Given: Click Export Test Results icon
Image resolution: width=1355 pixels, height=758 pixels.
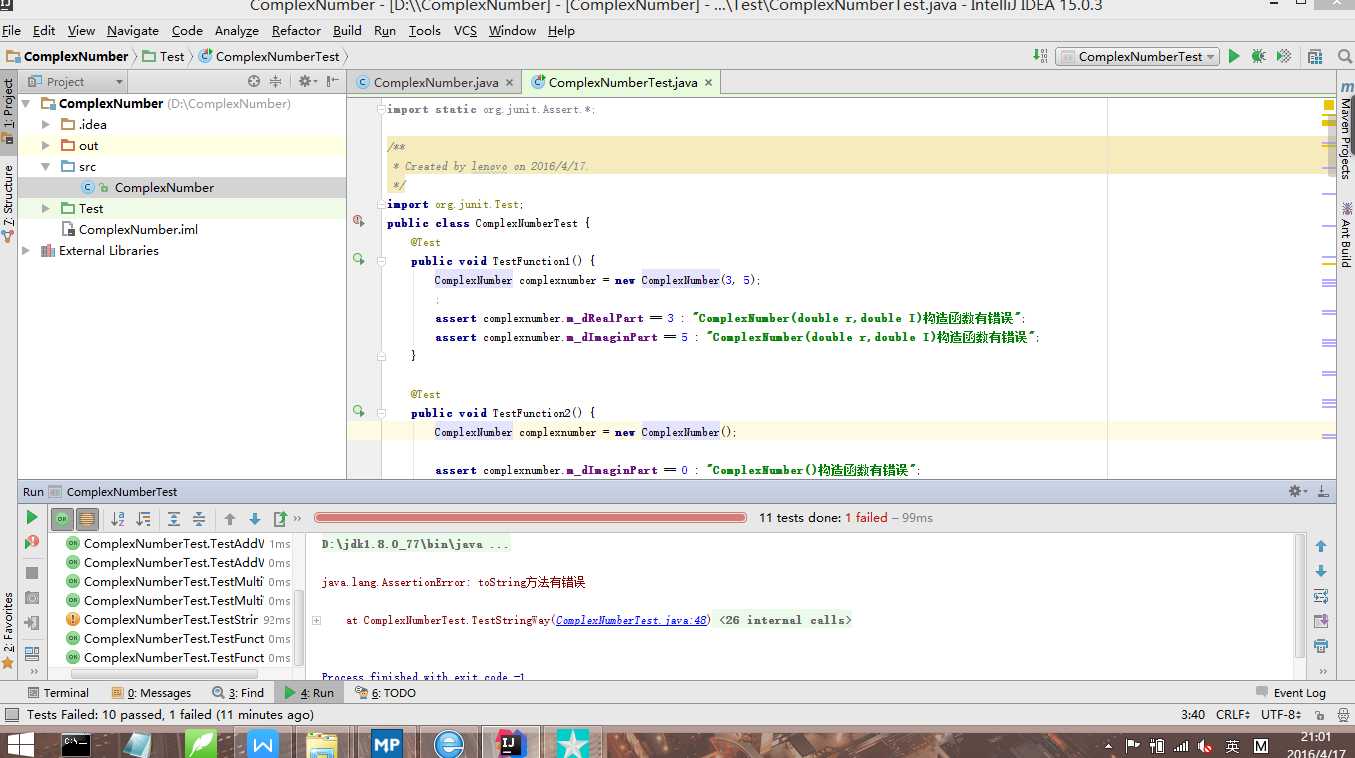Looking at the screenshot, I should (x=281, y=519).
